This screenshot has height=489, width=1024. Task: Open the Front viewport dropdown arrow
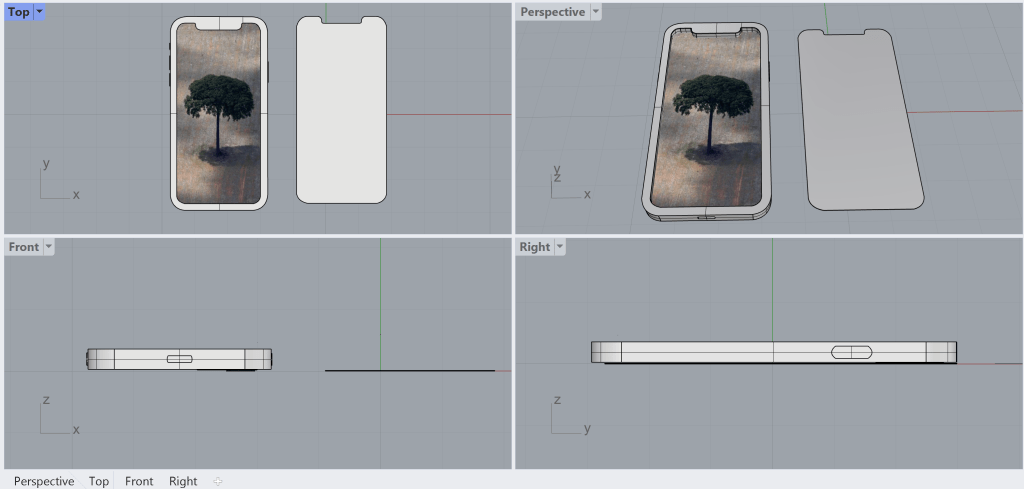(x=48, y=247)
